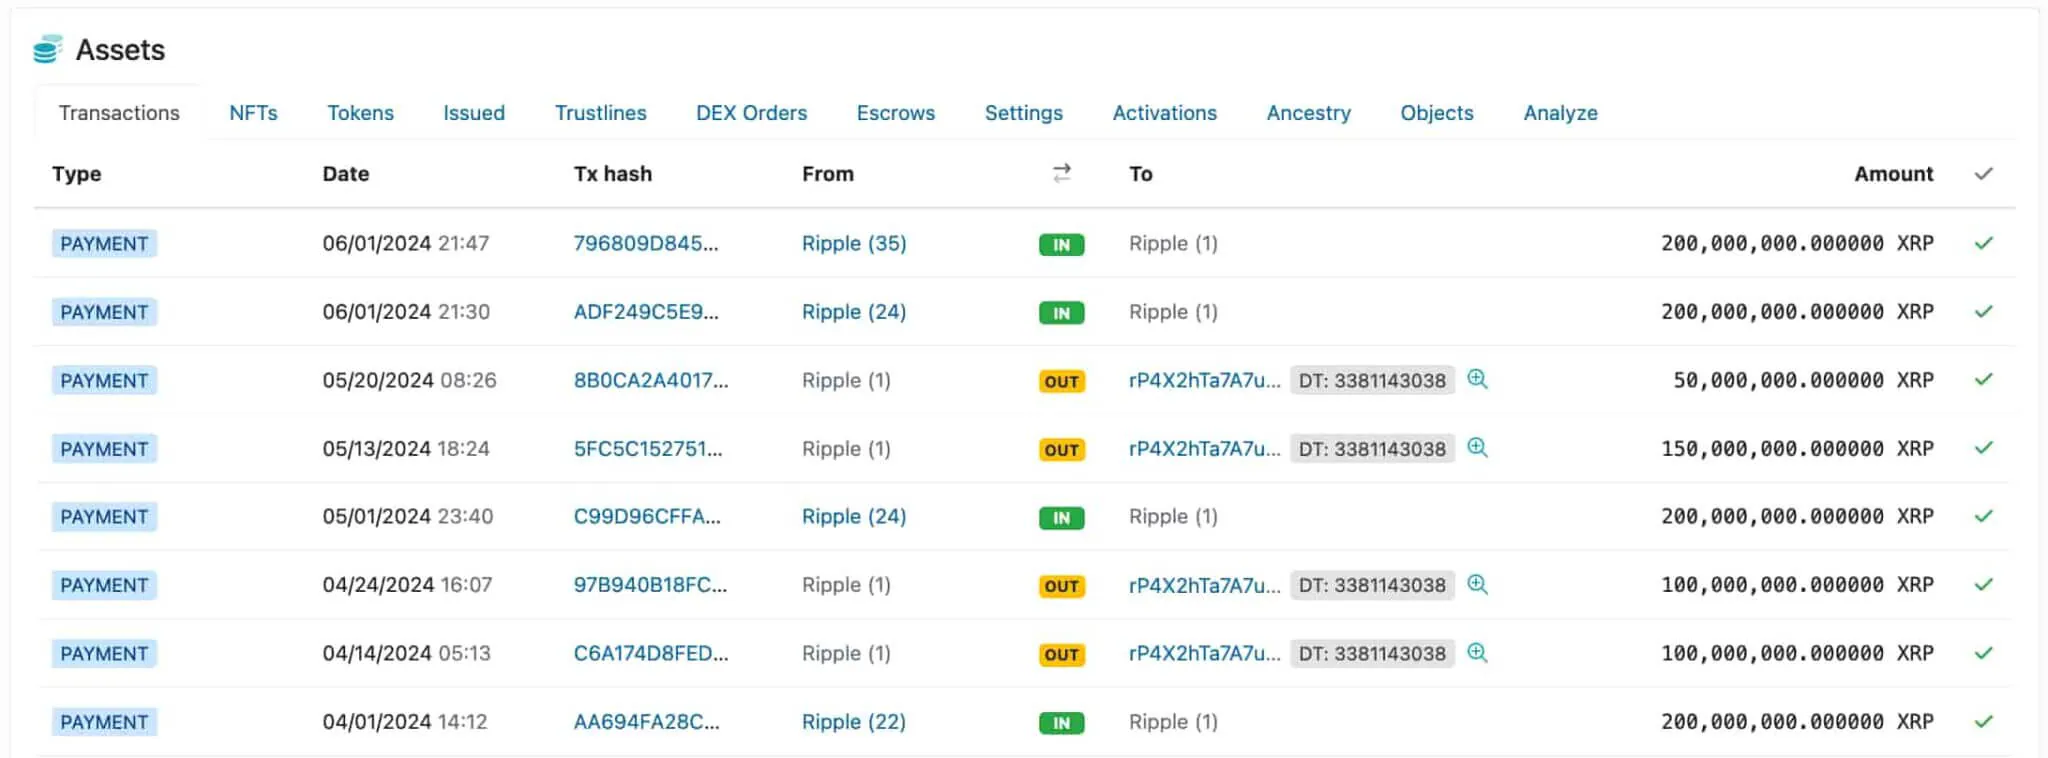Click DT: 3381143038 tag on 04/14/2024 row
The width and height of the screenshot is (2048, 758).
(x=1372, y=653)
